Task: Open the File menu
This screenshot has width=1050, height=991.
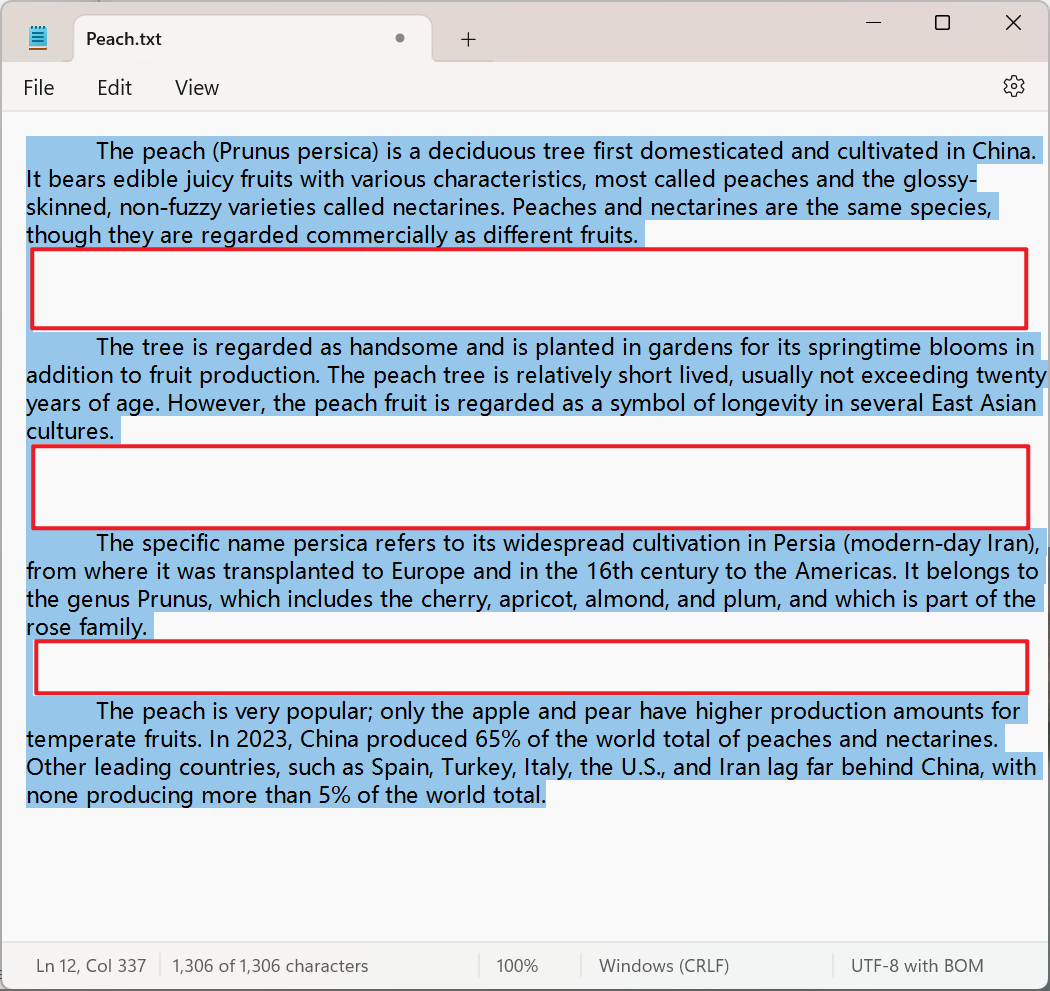Action: tap(39, 88)
